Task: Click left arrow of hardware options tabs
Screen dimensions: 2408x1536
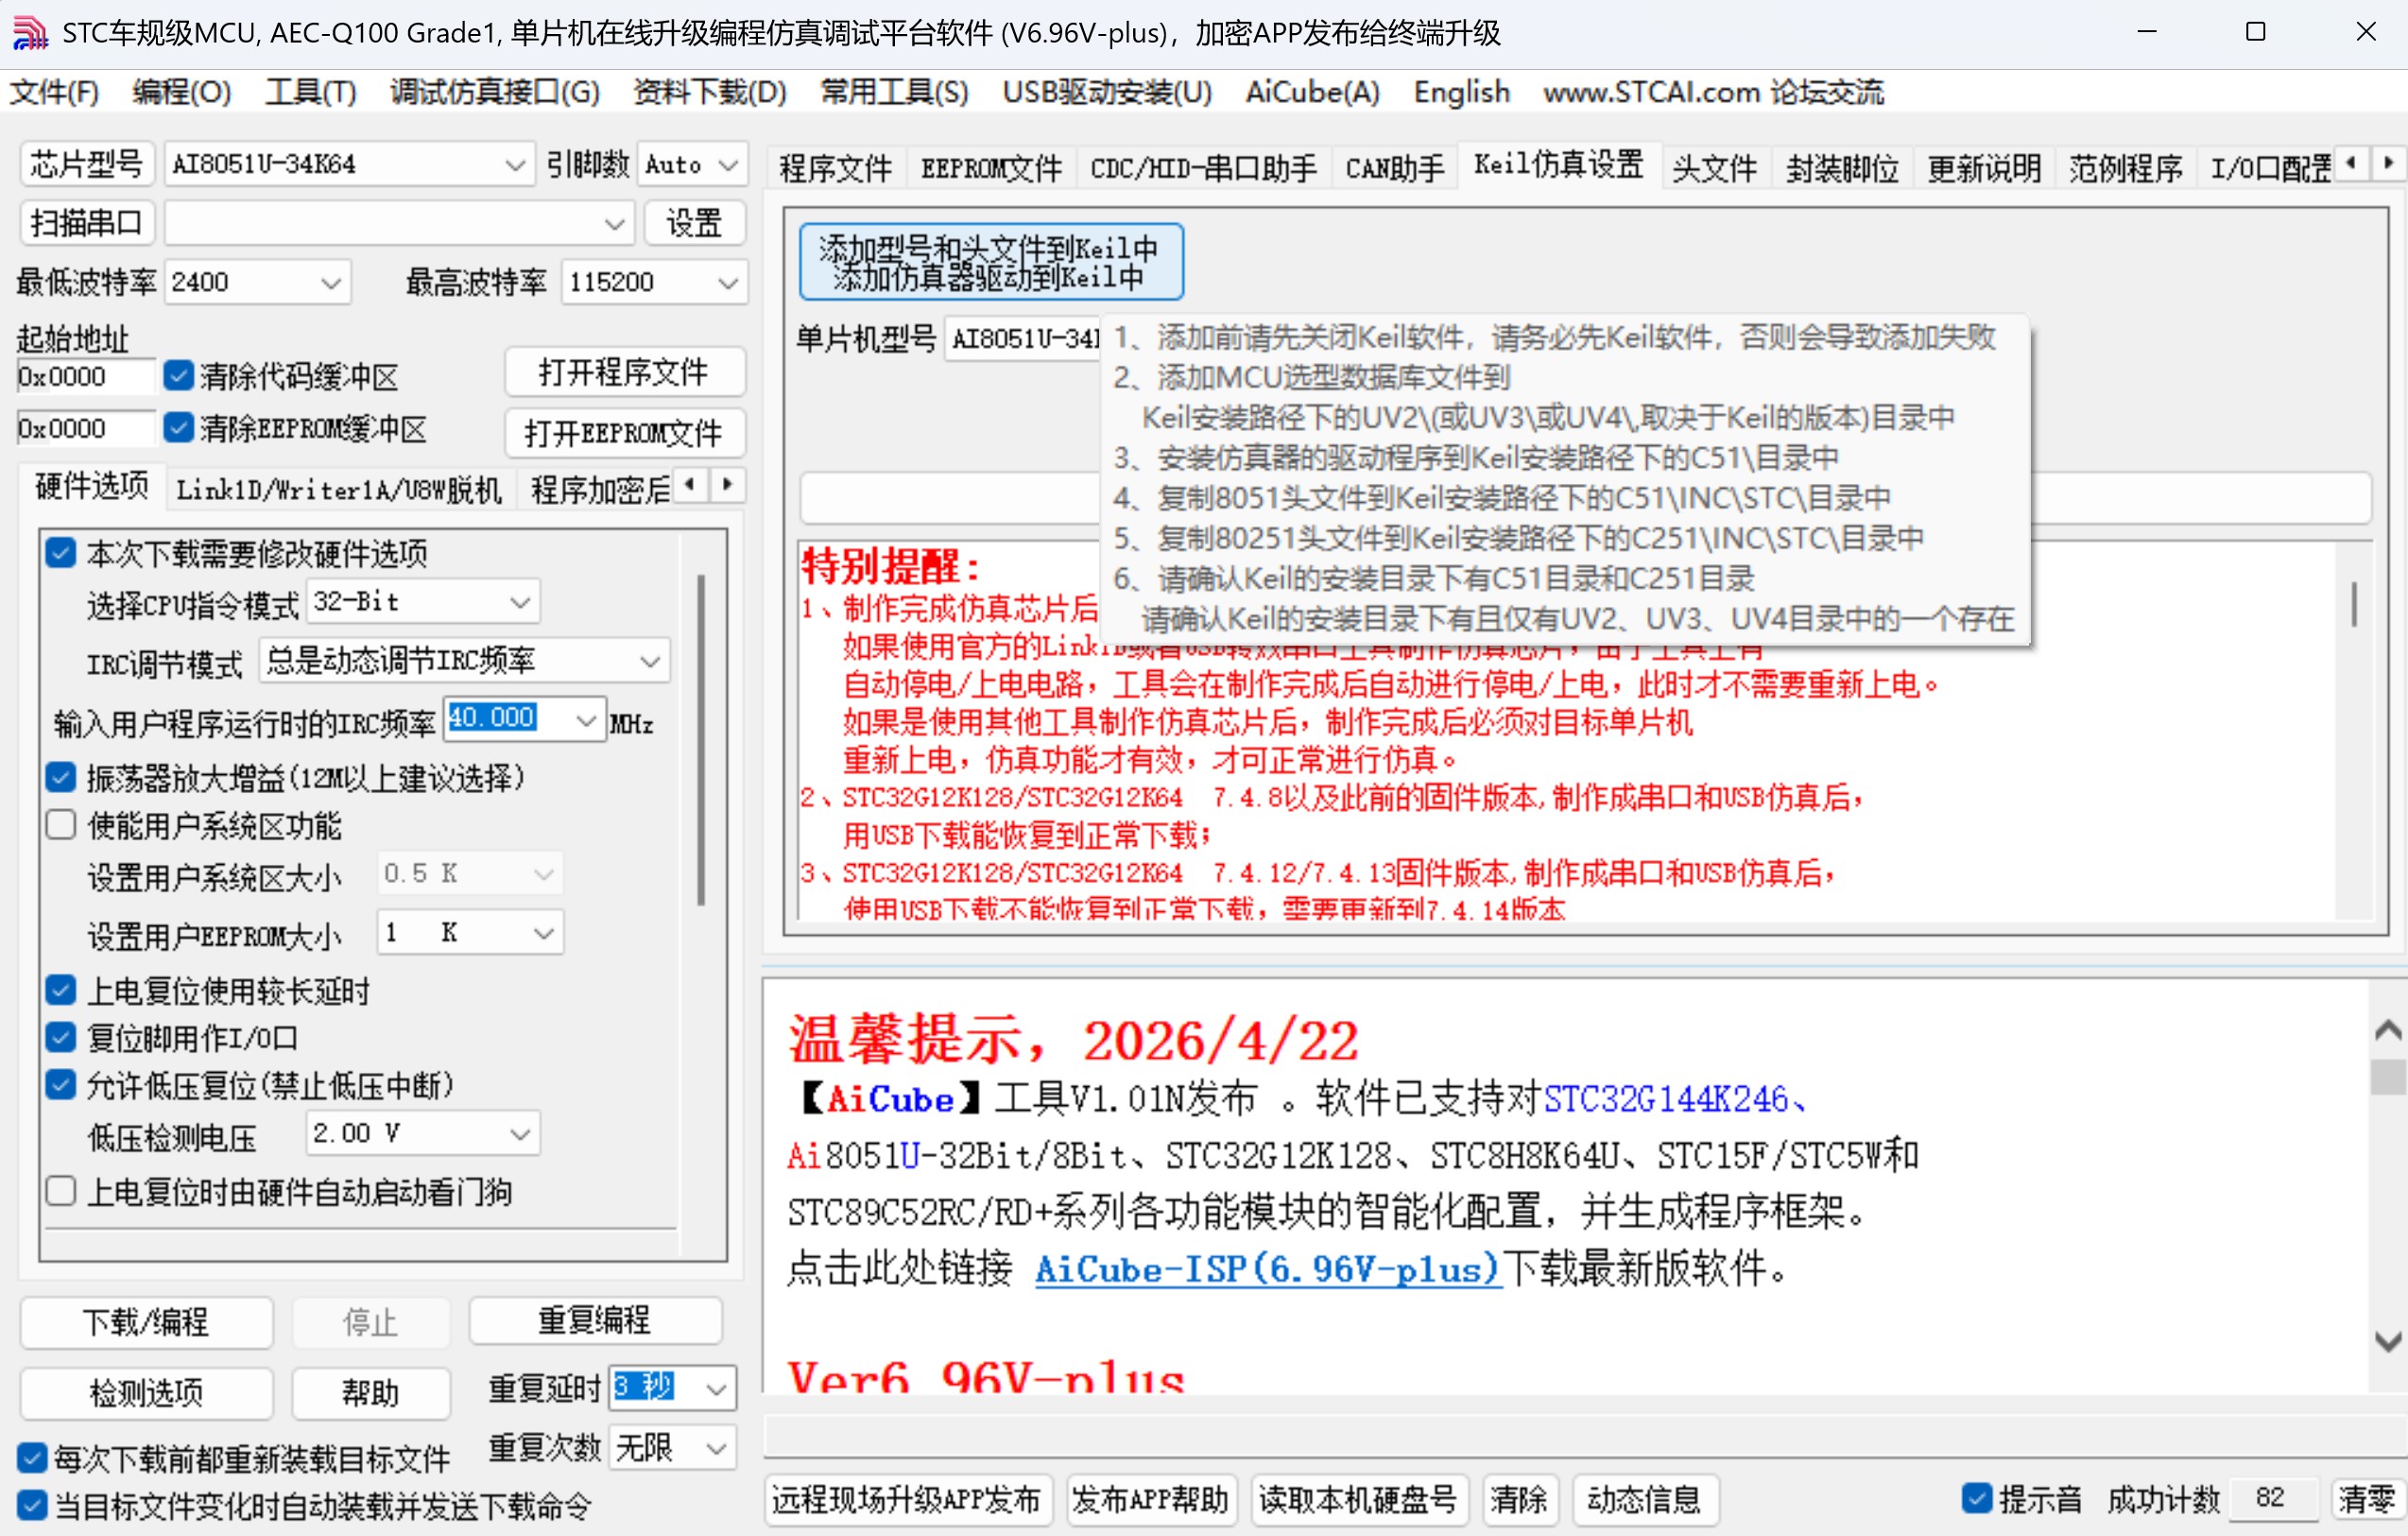Action: (689, 485)
